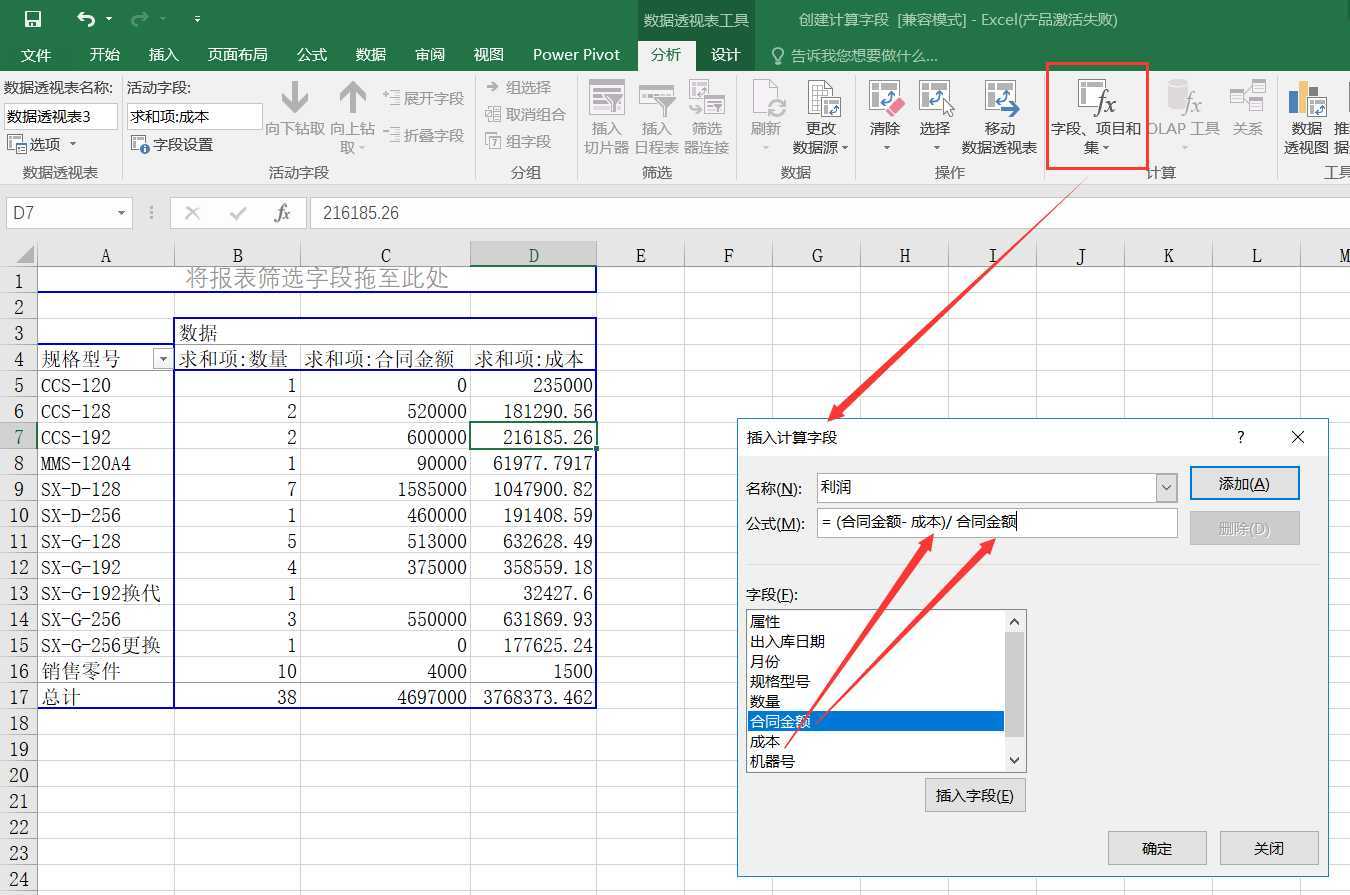Click 移动数据透视表 move PivotTable icon
The image size is (1350, 895).
[1000, 98]
